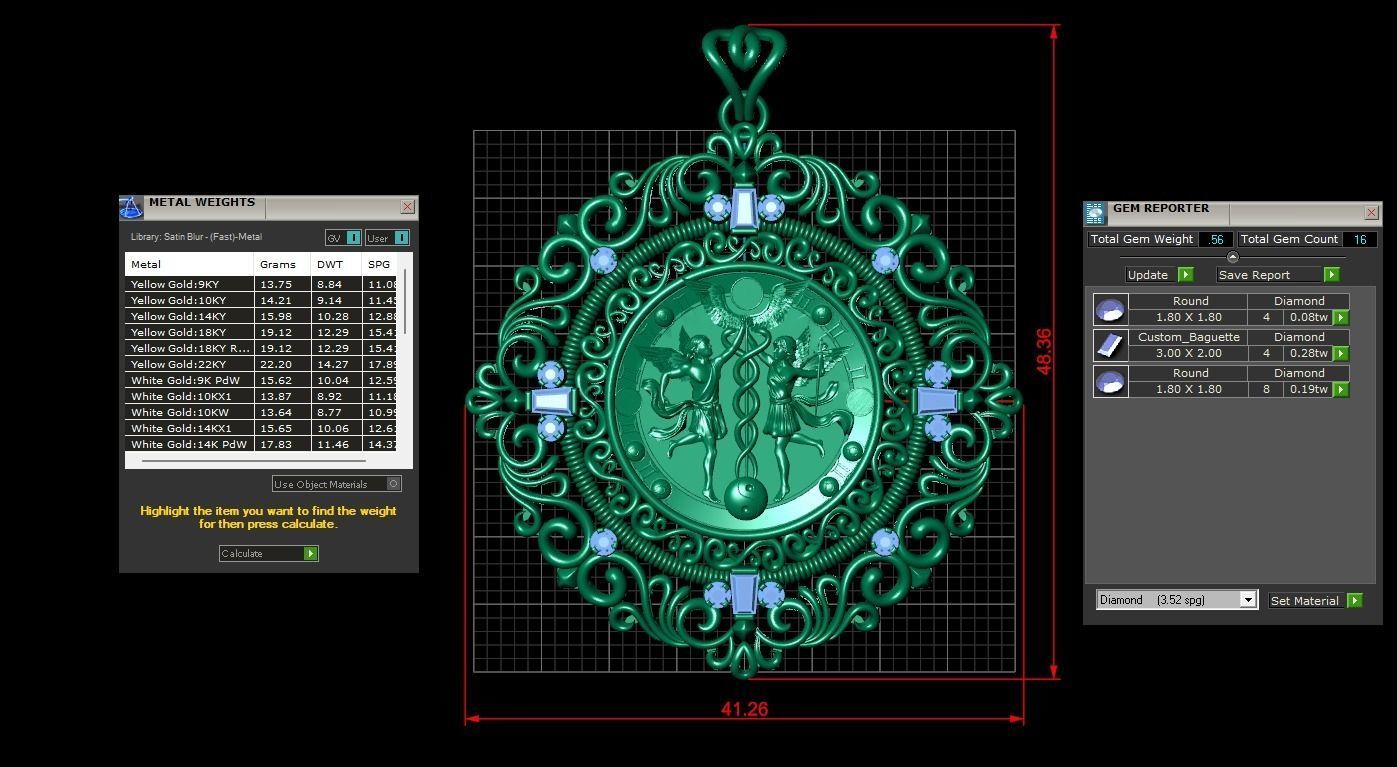The width and height of the screenshot is (1397, 767).
Task: Click the horizontal scrollbar under metal table
Action: 253,461
